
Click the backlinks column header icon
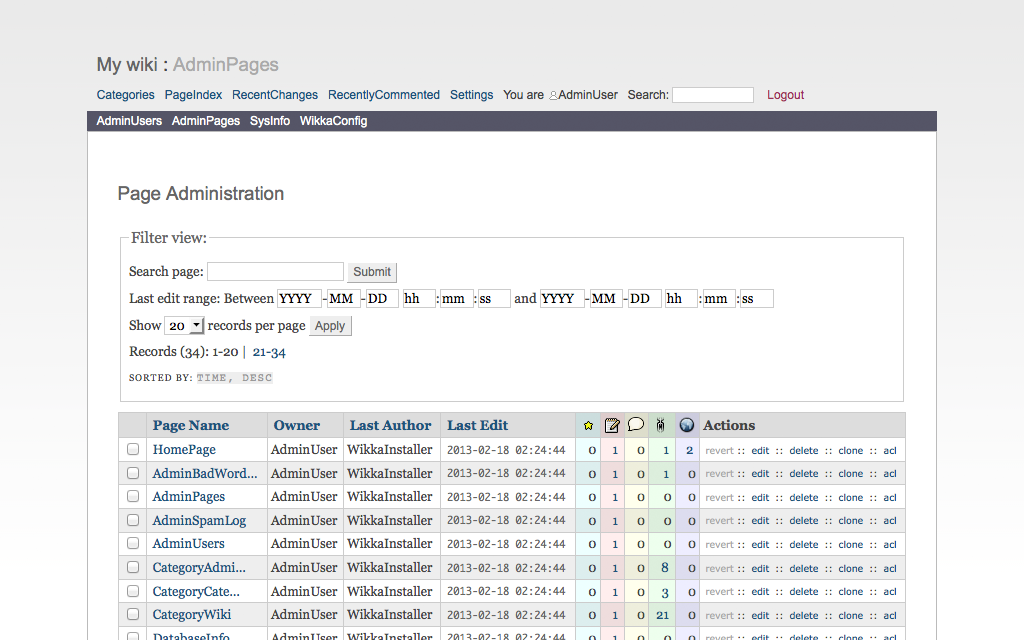pyautogui.click(x=660, y=425)
